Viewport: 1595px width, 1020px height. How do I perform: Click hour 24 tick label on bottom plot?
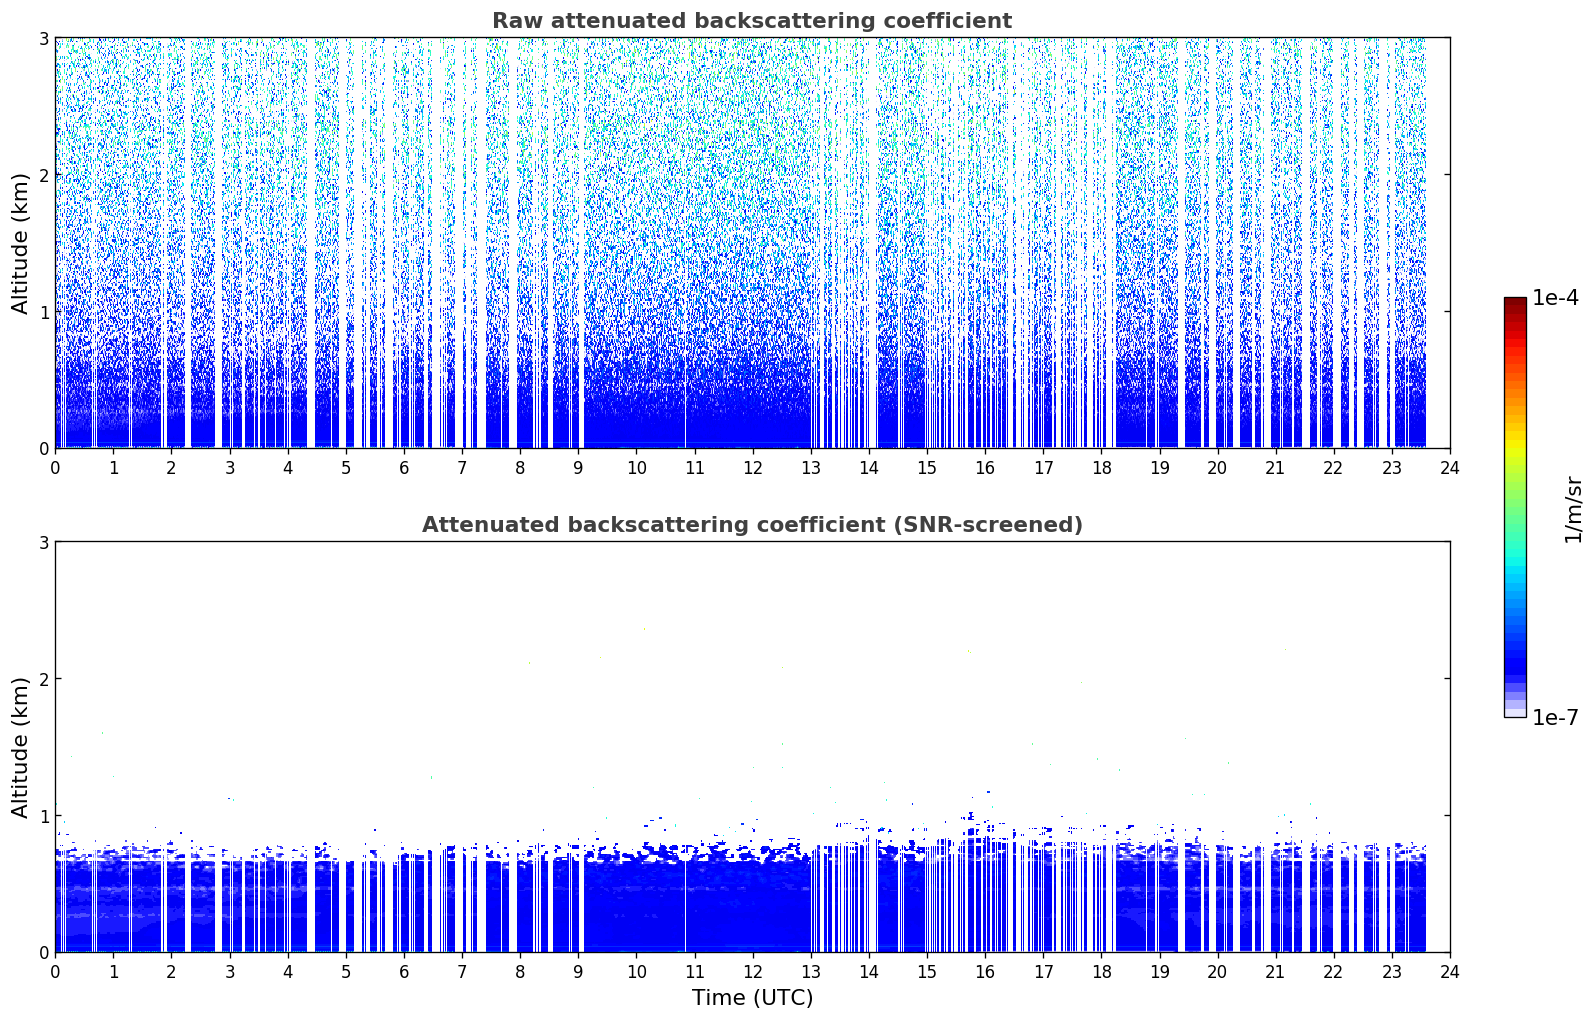[x=1449, y=972]
